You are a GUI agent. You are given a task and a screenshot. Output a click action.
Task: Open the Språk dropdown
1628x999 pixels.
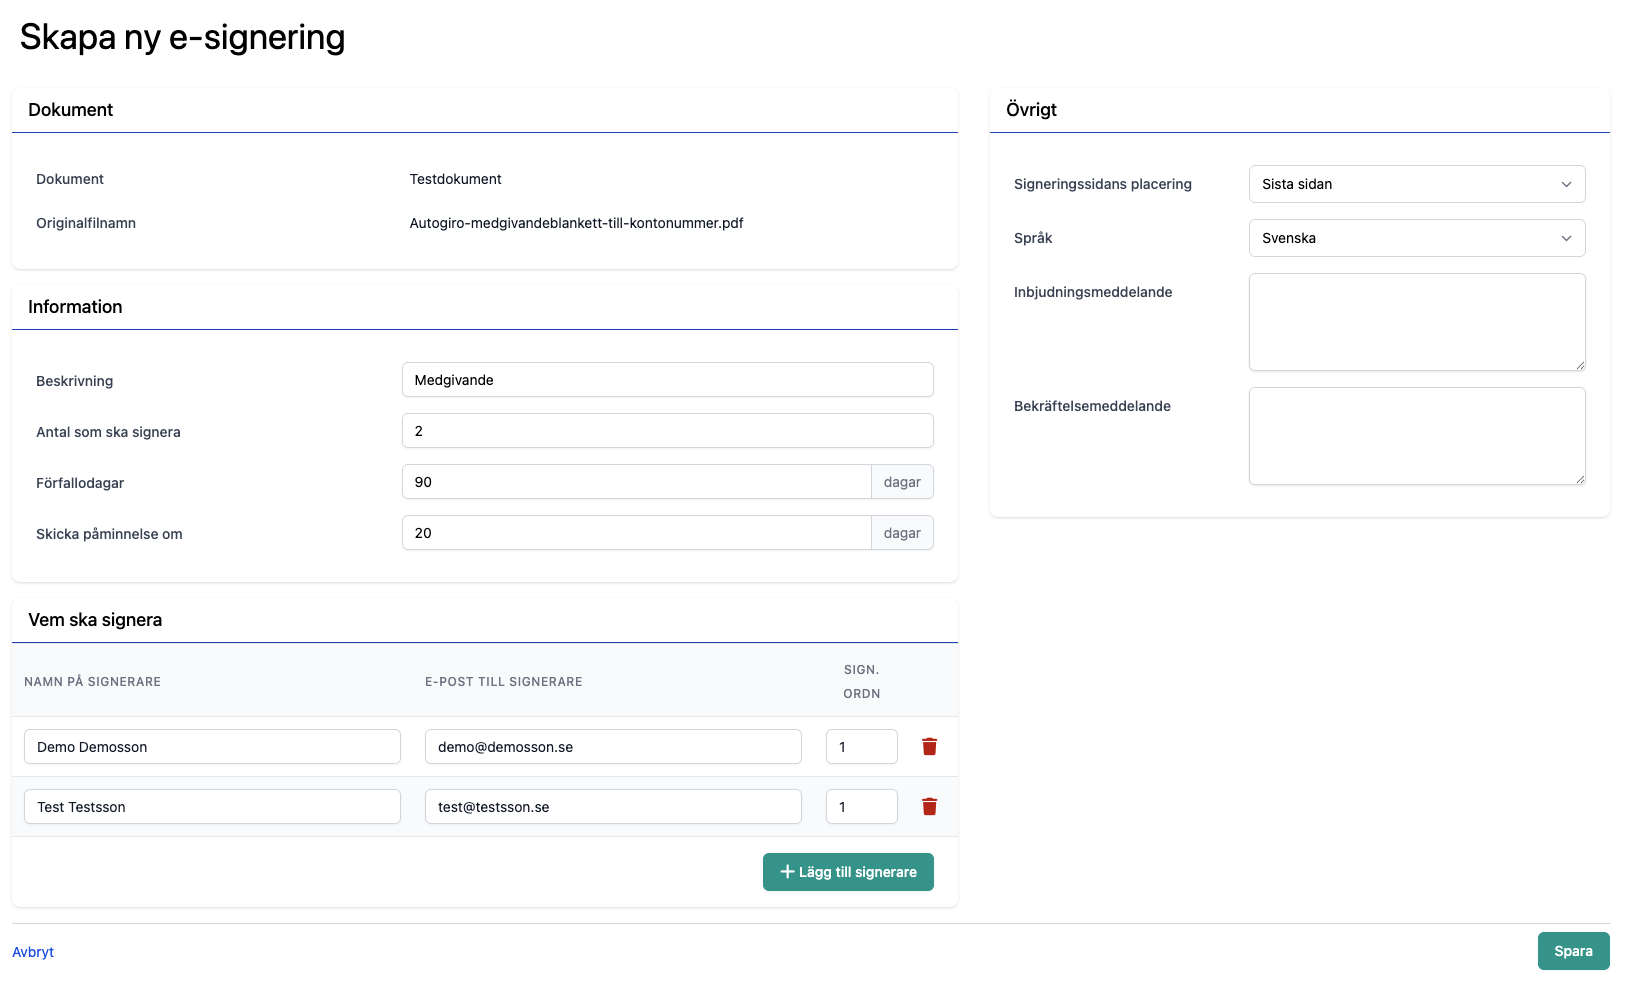click(x=1416, y=238)
